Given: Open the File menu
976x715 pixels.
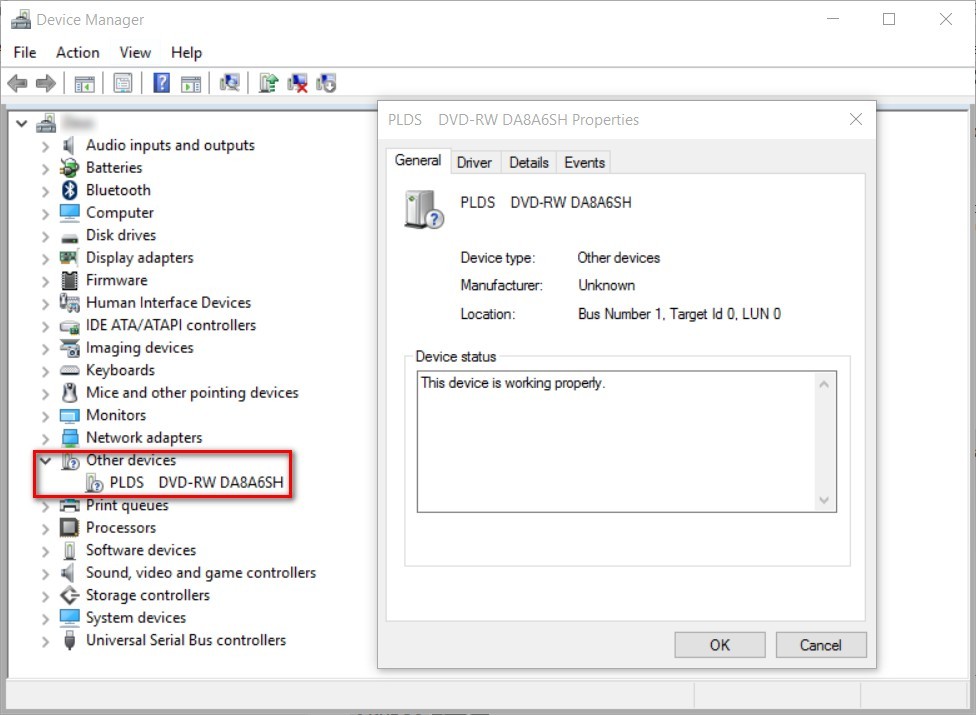Looking at the screenshot, I should [x=25, y=53].
